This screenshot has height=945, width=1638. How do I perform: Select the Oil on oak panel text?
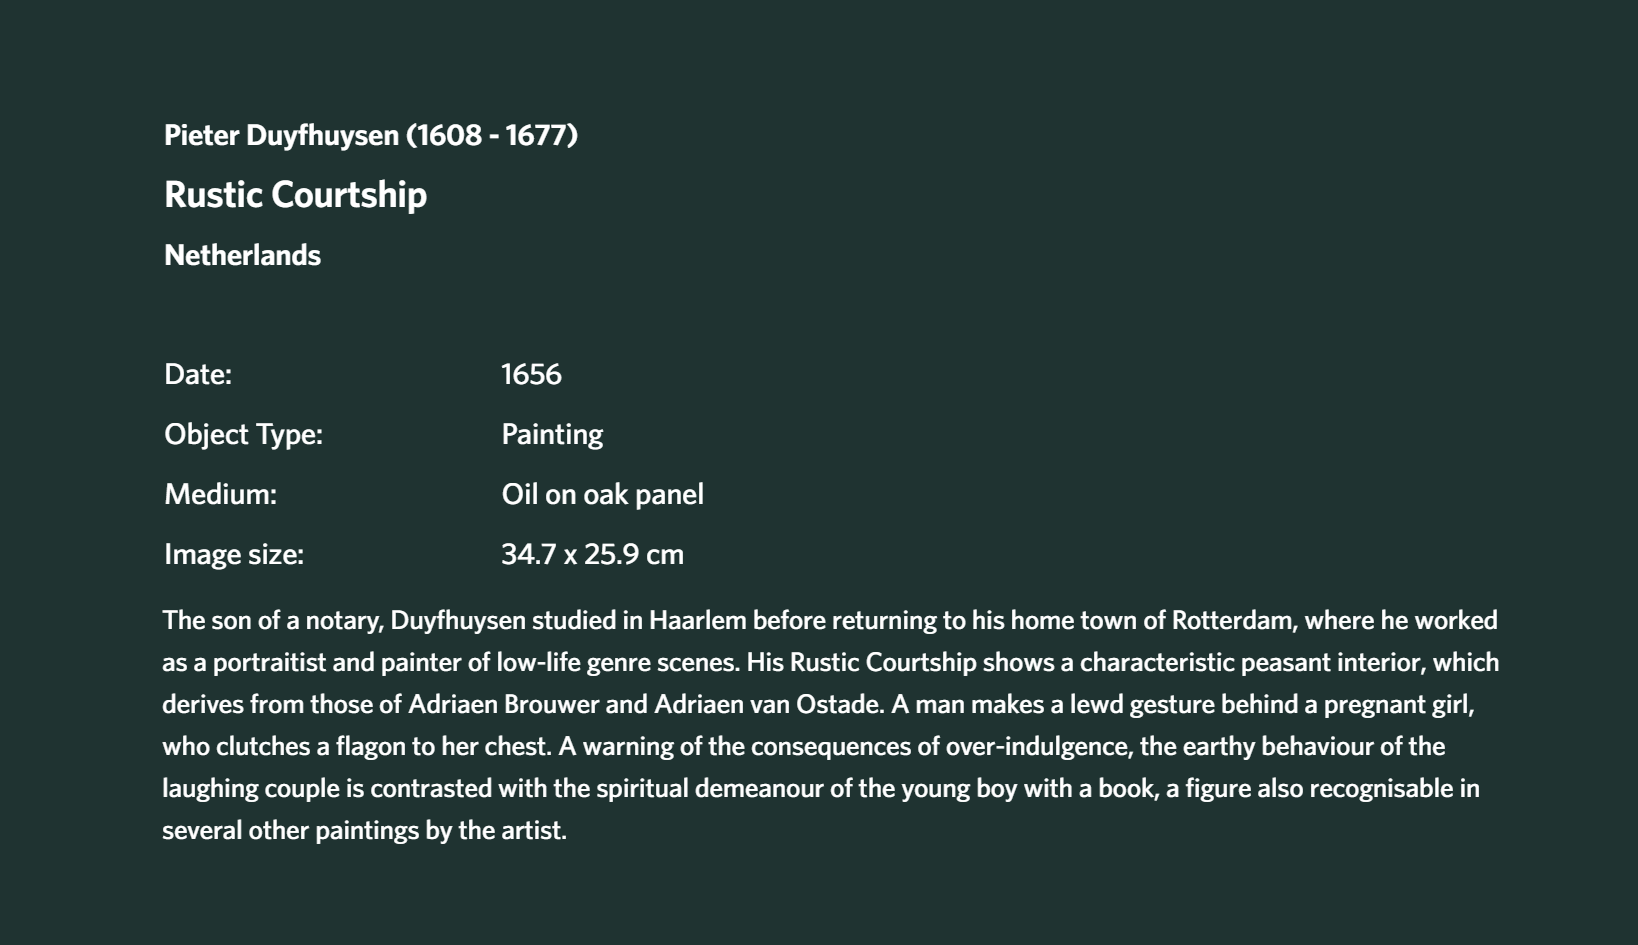pyautogui.click(x=602, y=494)
